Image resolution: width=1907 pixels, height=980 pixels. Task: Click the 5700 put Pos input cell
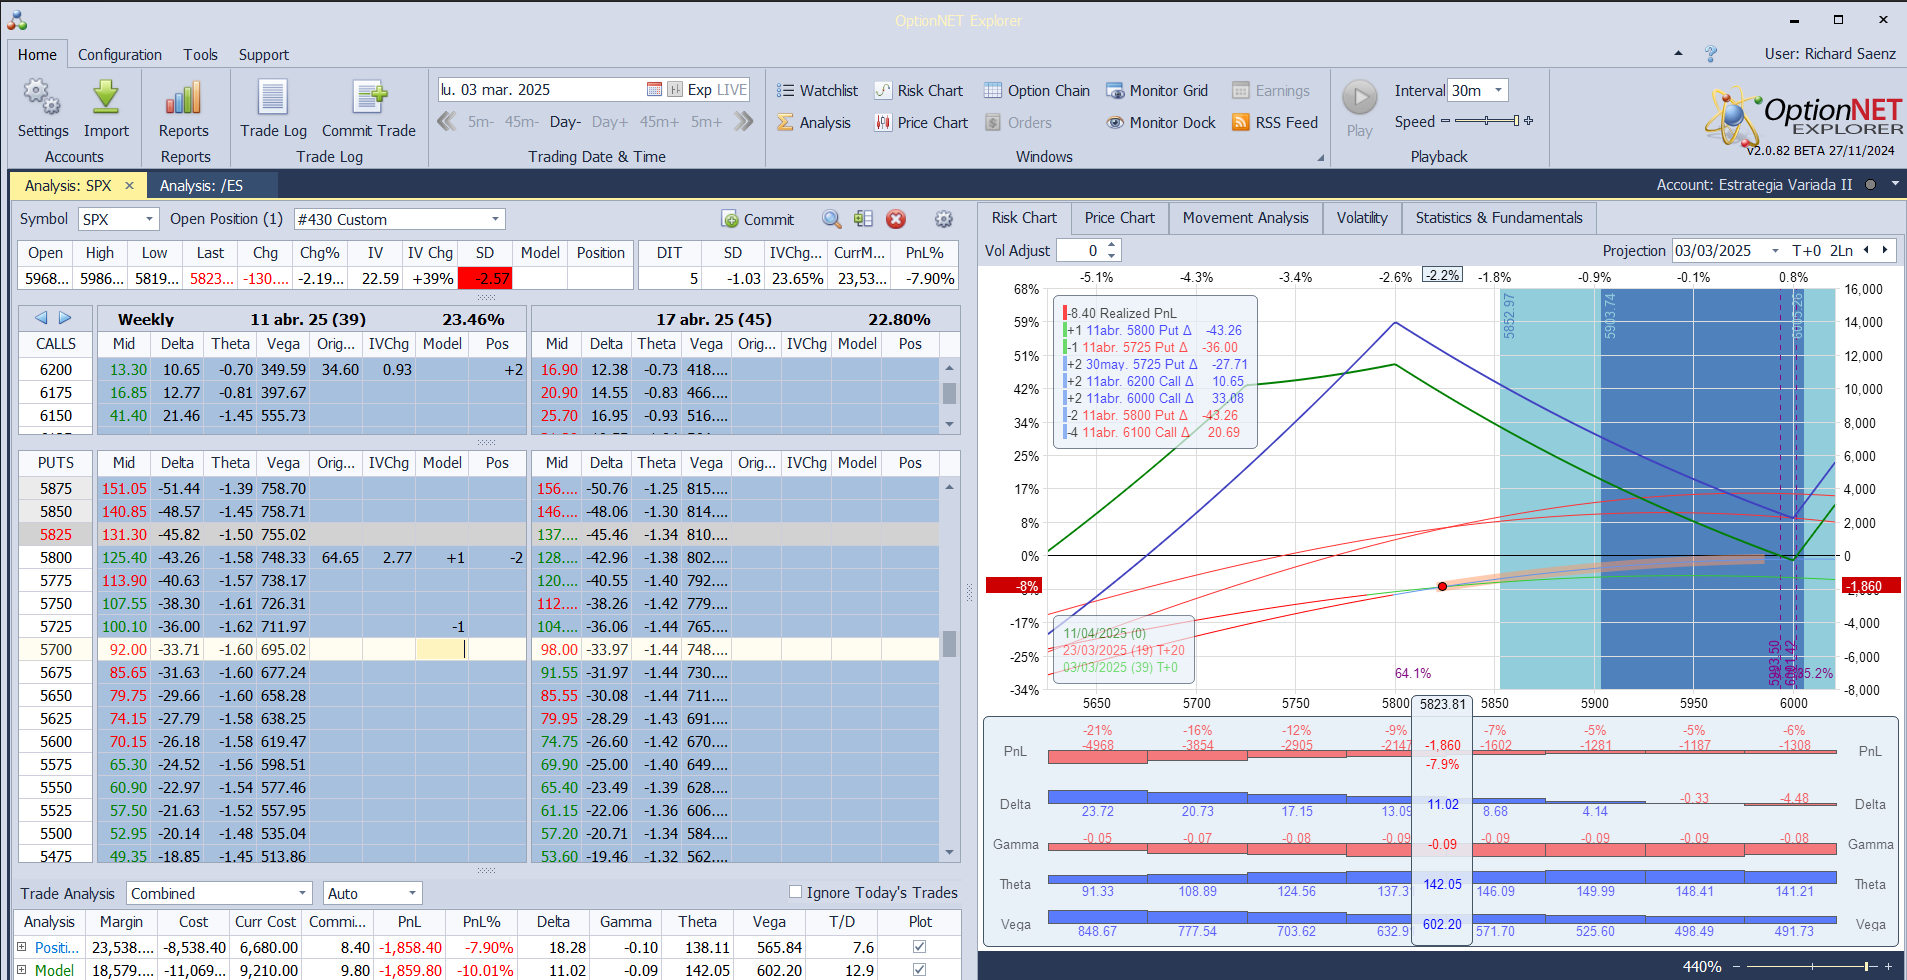(496, 649)
